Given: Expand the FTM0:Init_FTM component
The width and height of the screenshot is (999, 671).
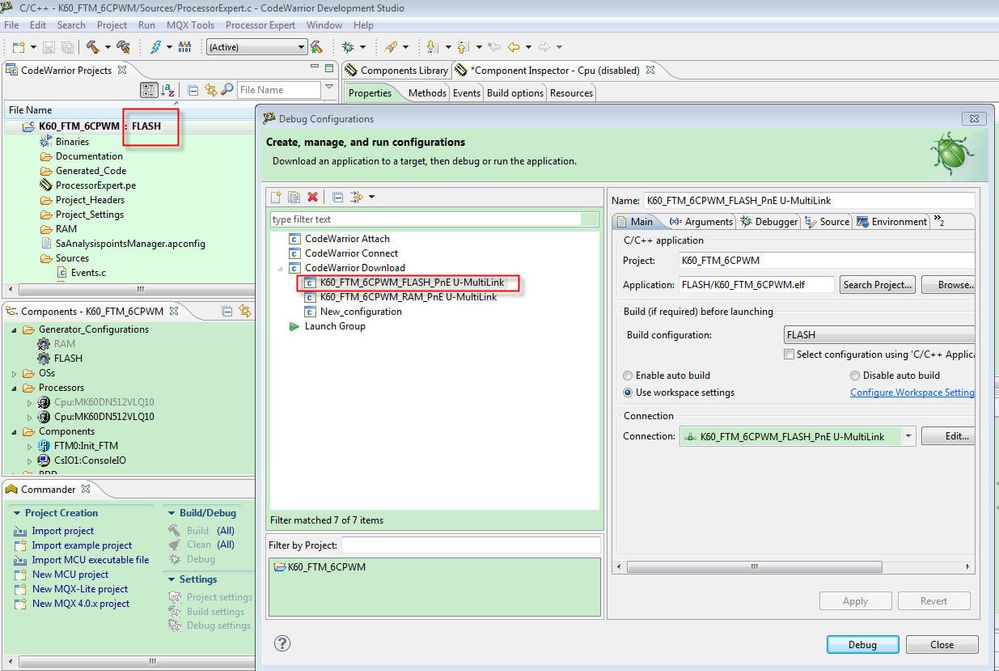Looking at the screenshot, I should pos(29,447).
